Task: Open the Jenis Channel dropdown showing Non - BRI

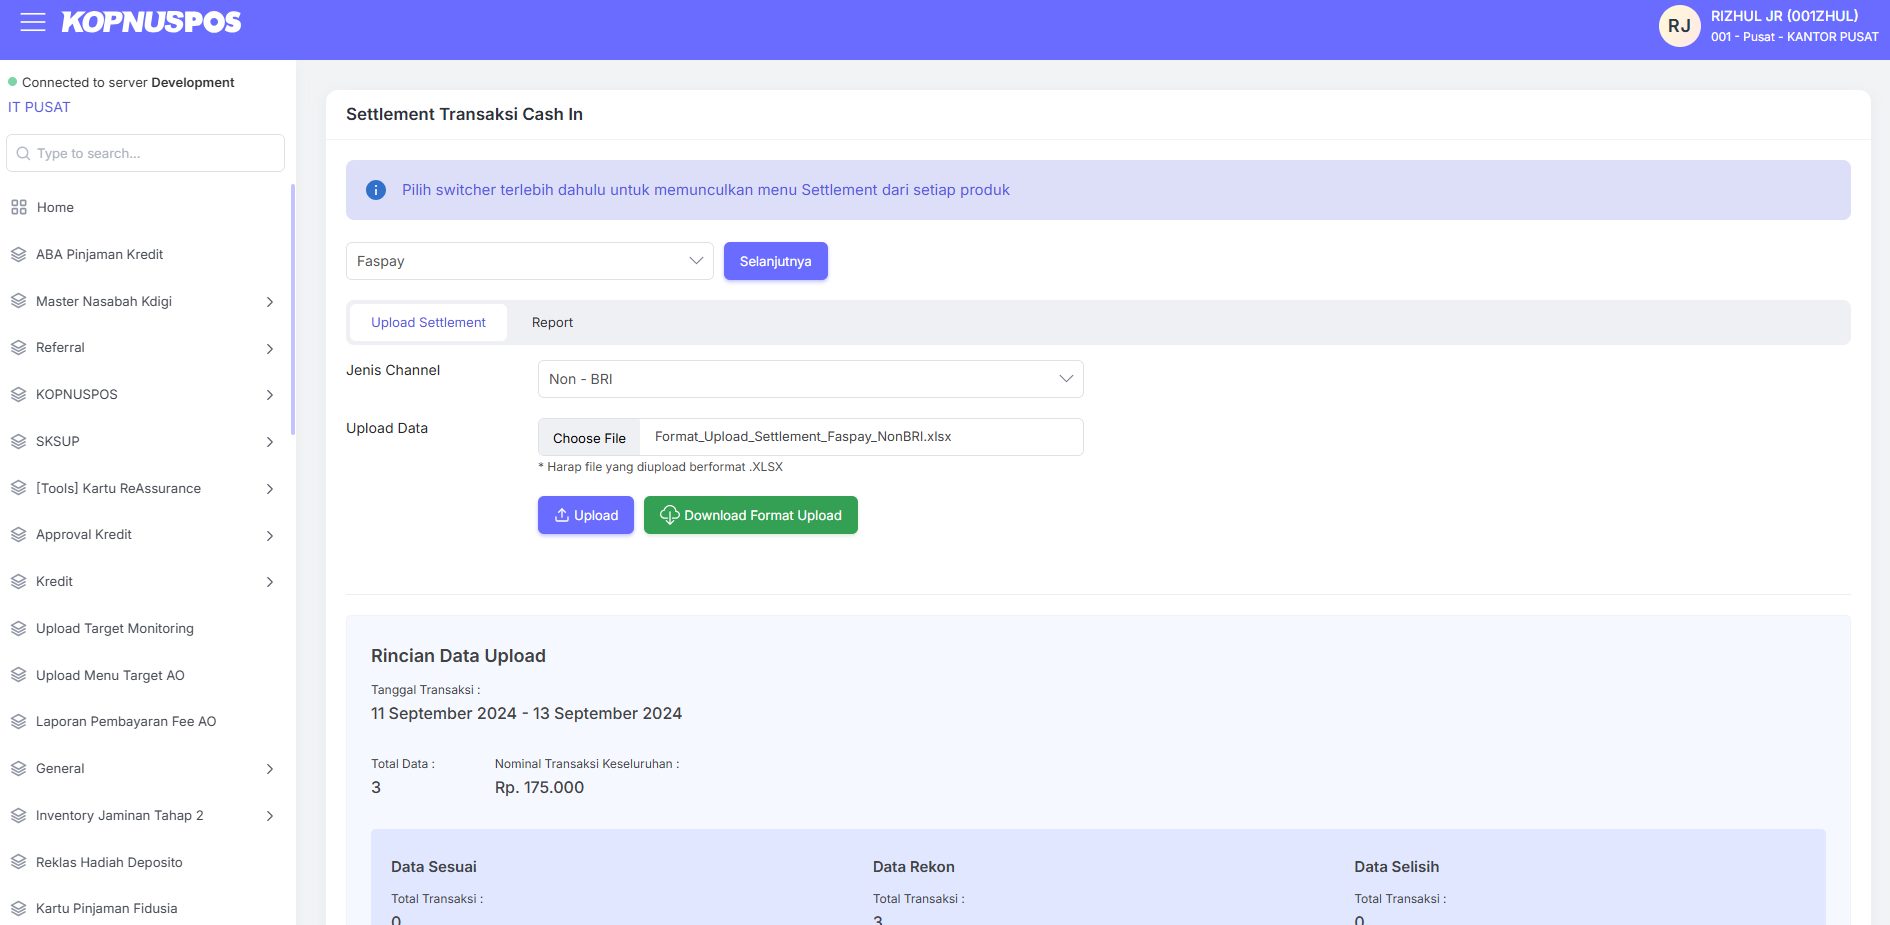Action: 810,379
